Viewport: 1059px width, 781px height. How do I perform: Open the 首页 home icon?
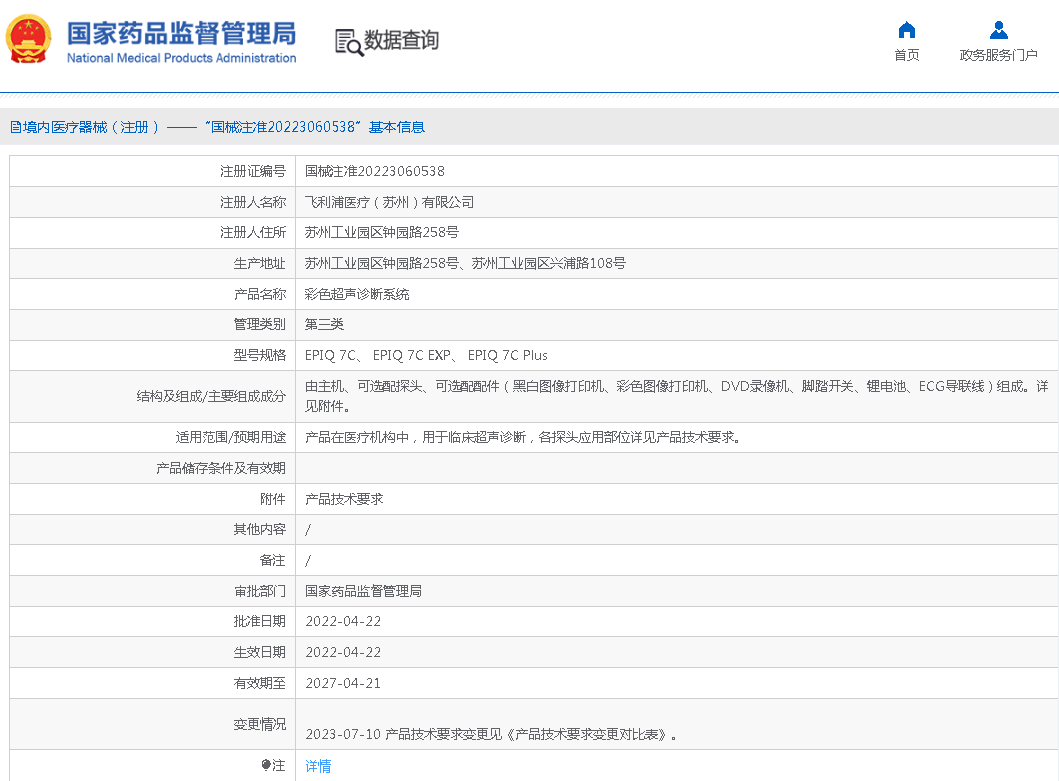pos(907,30)
